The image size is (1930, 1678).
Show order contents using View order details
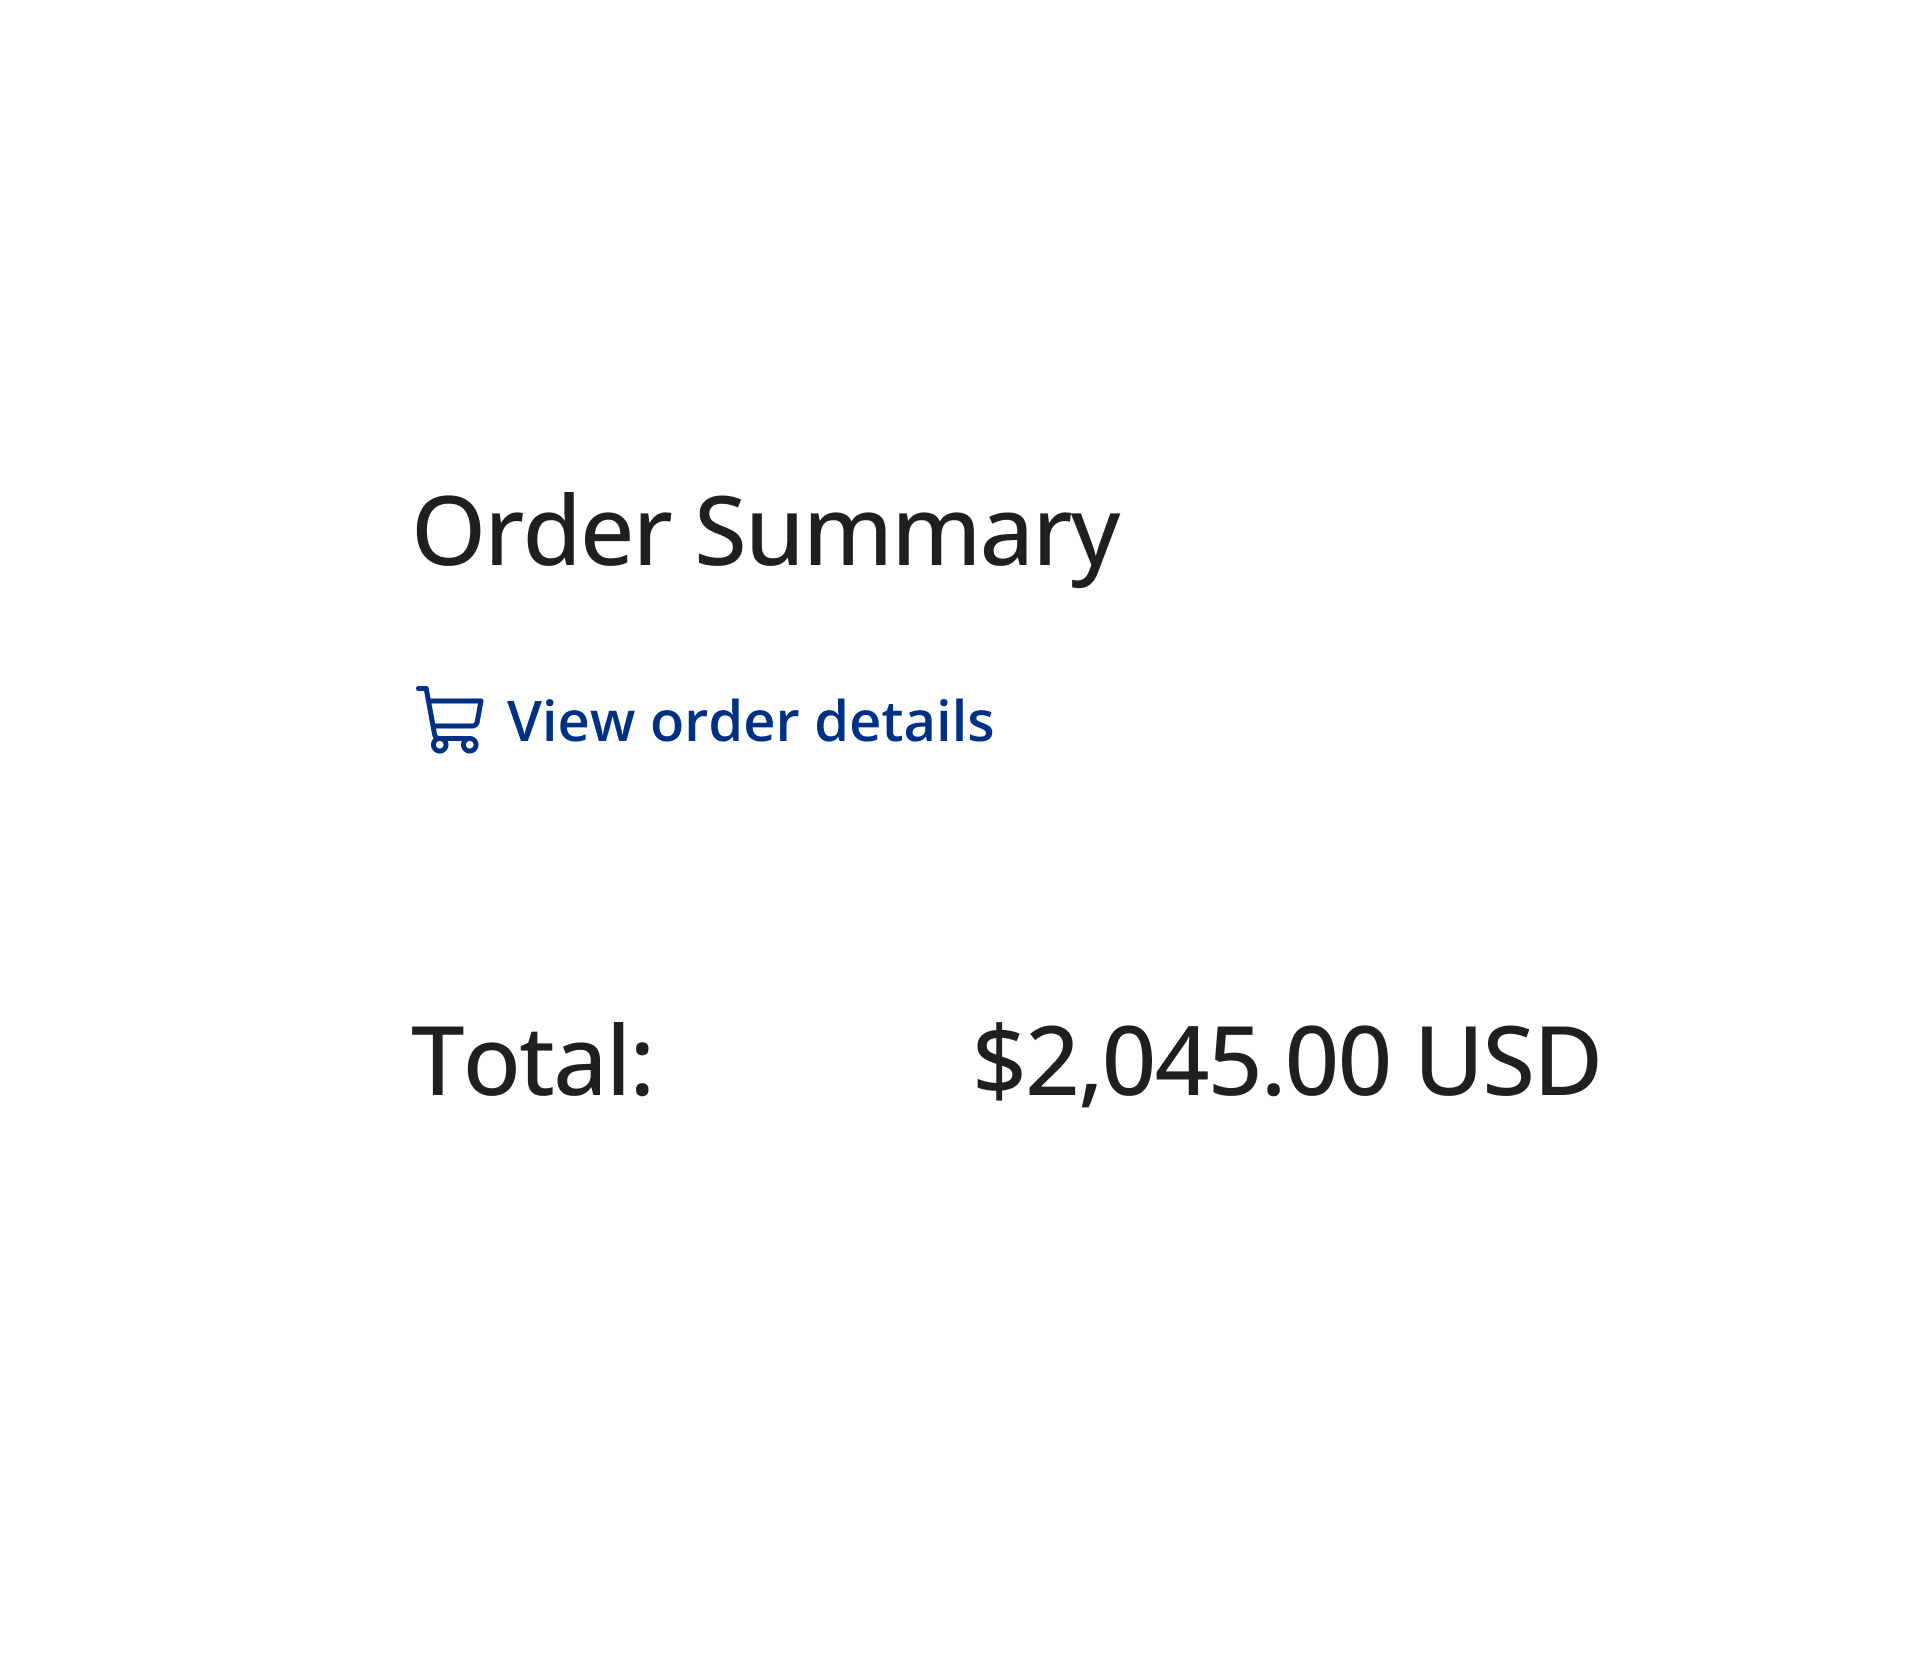tap(749, 723)
